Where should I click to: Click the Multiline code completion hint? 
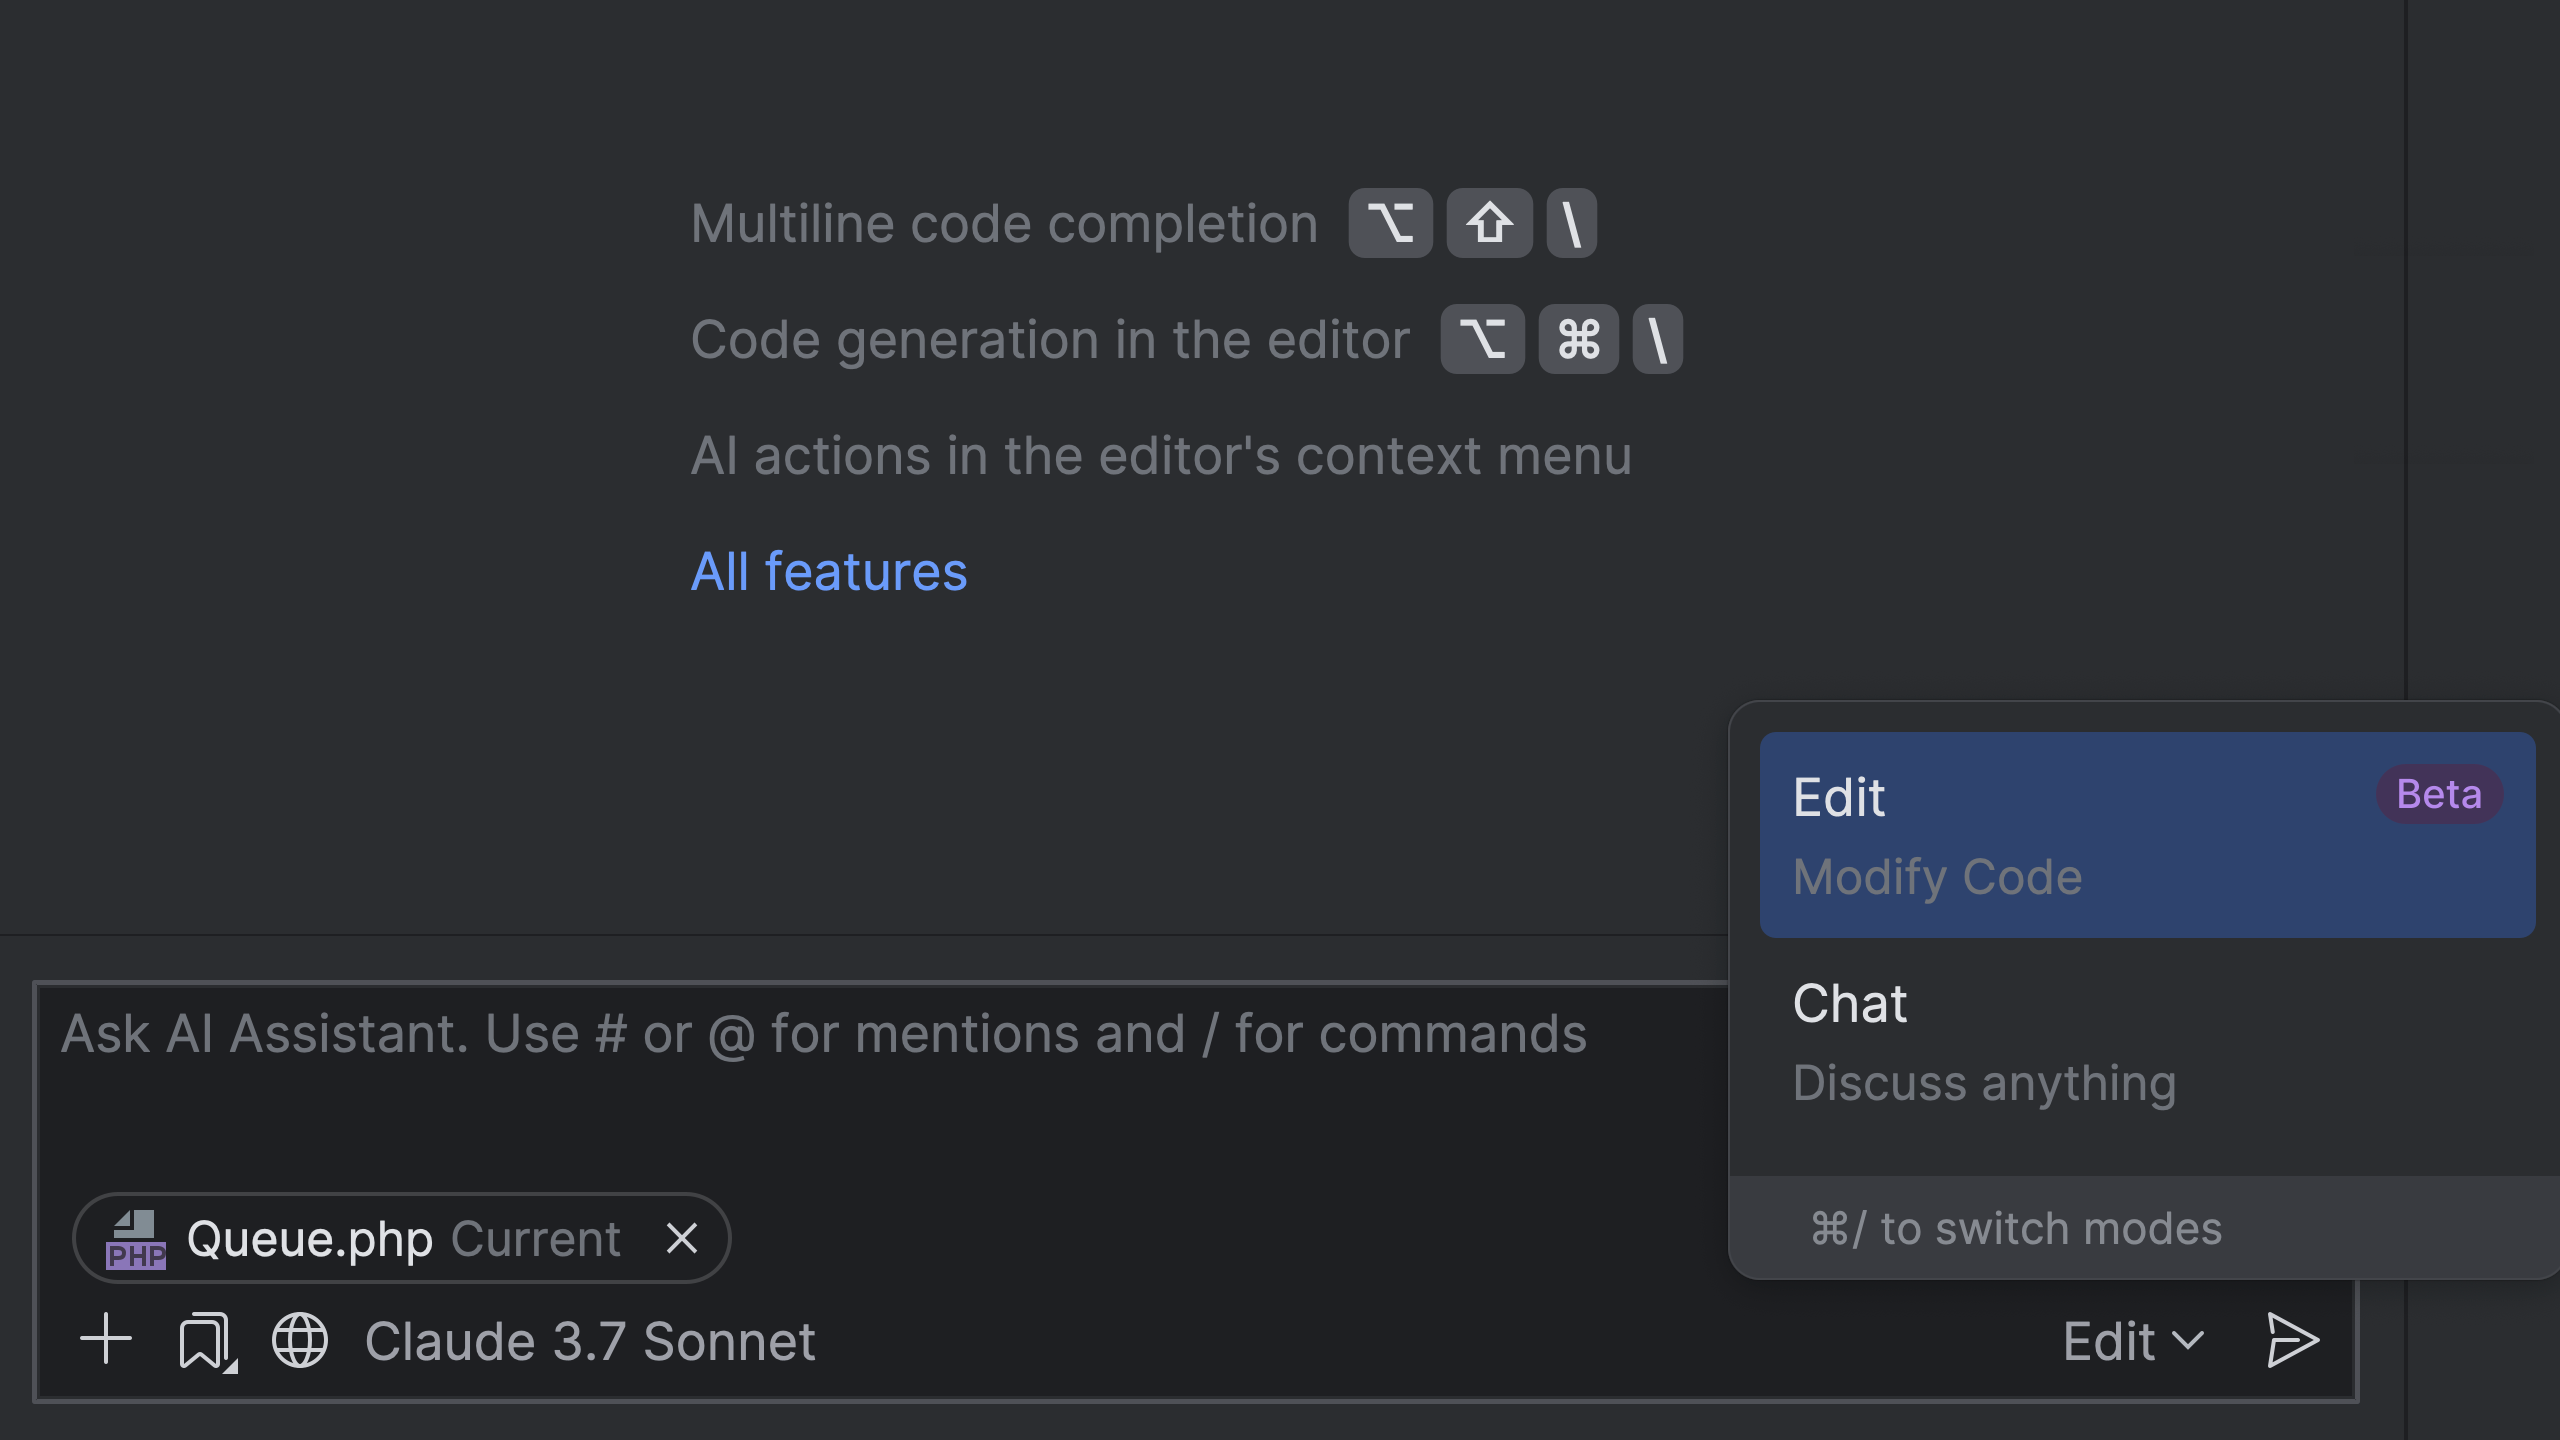(x=1004, y=224)
